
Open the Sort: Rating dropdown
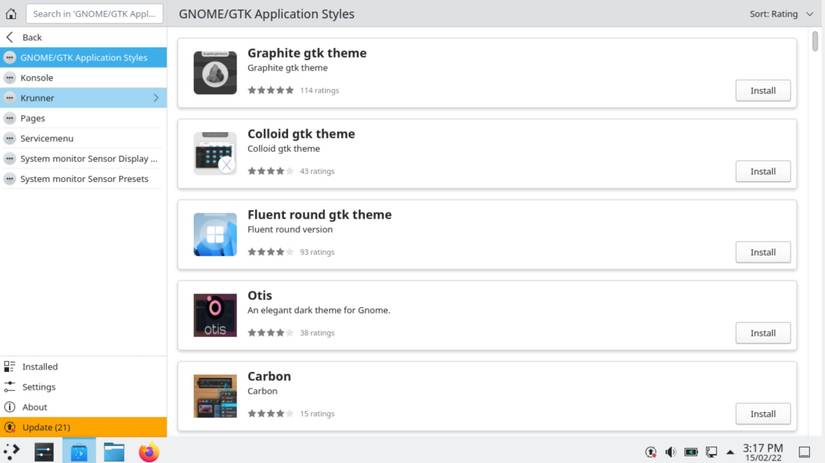(781, 14)
